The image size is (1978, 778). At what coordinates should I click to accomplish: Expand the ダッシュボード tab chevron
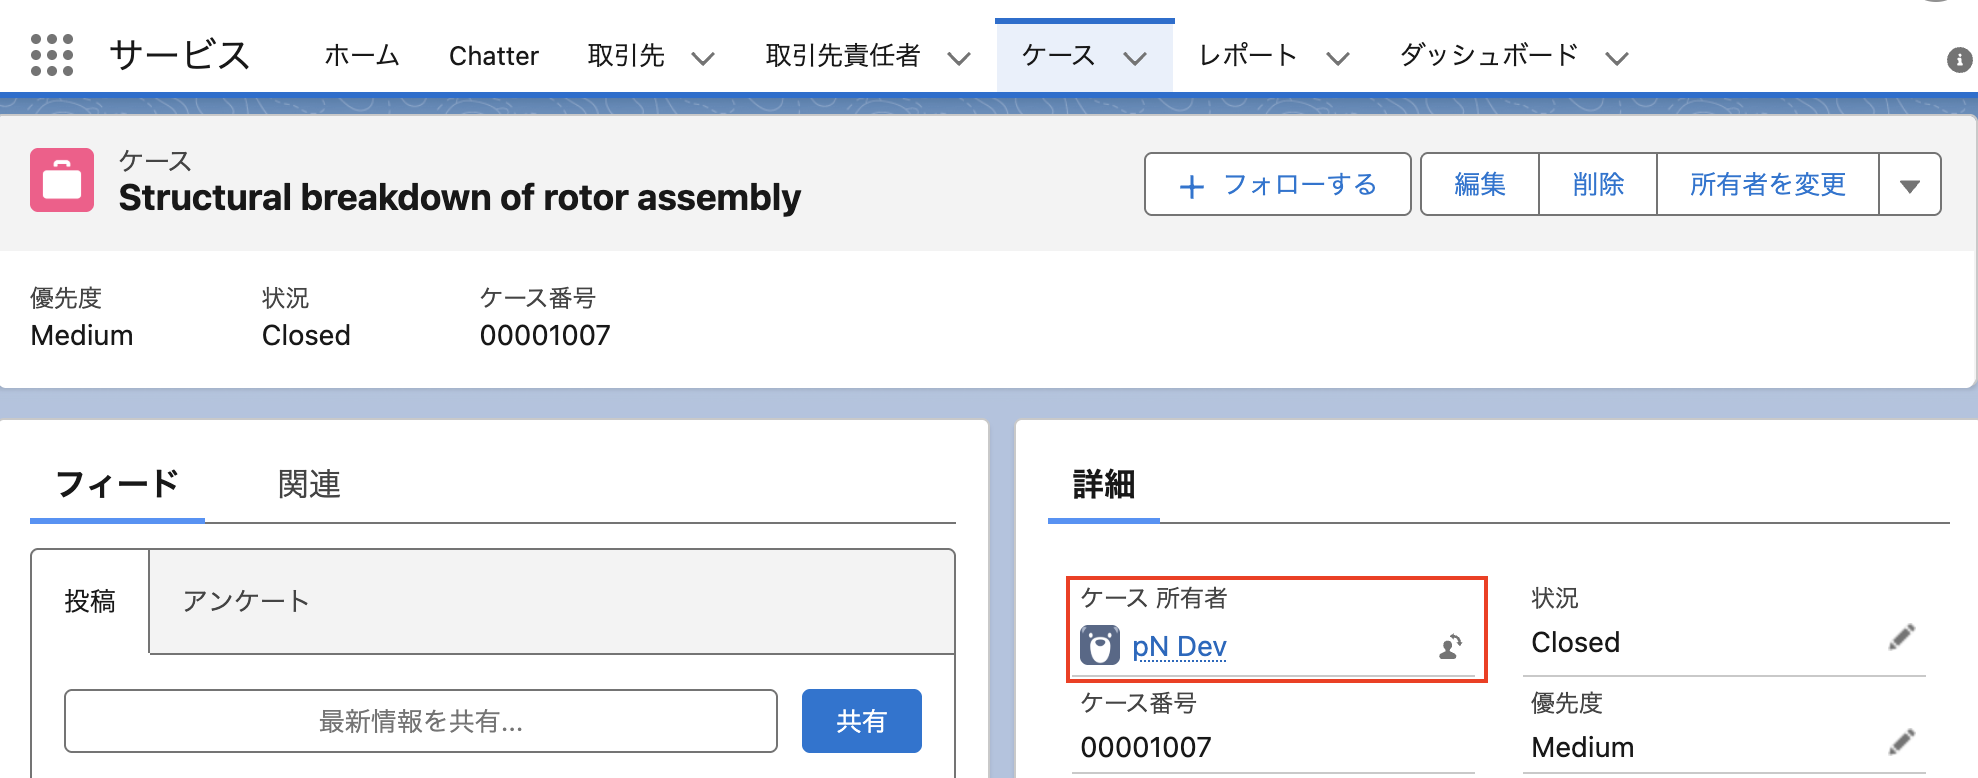click(1617, 58)
